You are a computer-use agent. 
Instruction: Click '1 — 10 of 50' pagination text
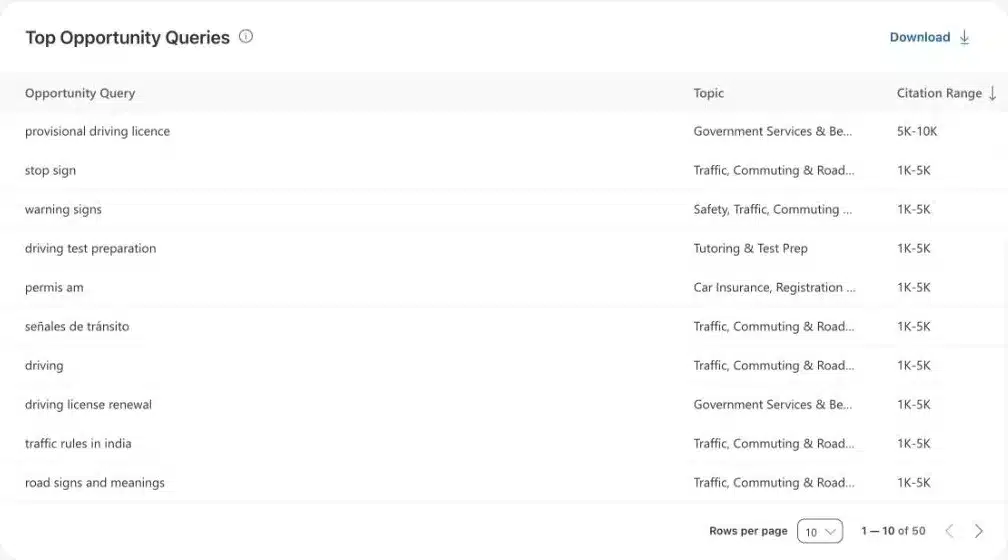(x=893, y=531)
